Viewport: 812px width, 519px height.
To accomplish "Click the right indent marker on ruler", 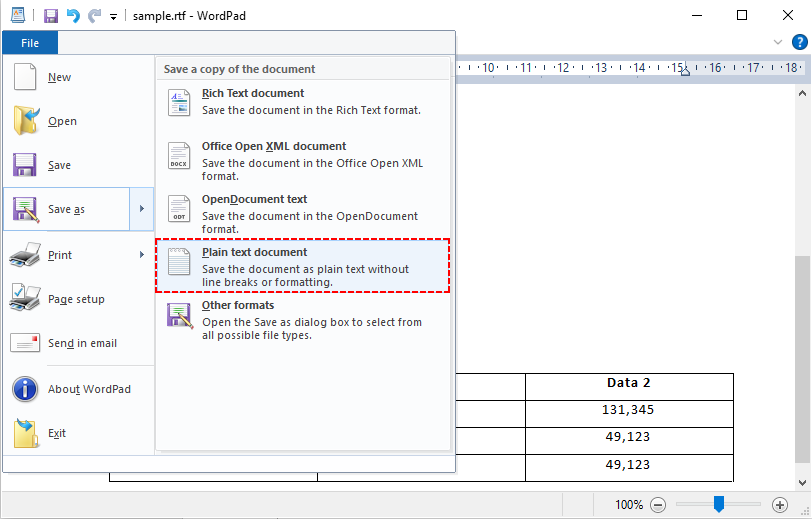I will point(685,71).
